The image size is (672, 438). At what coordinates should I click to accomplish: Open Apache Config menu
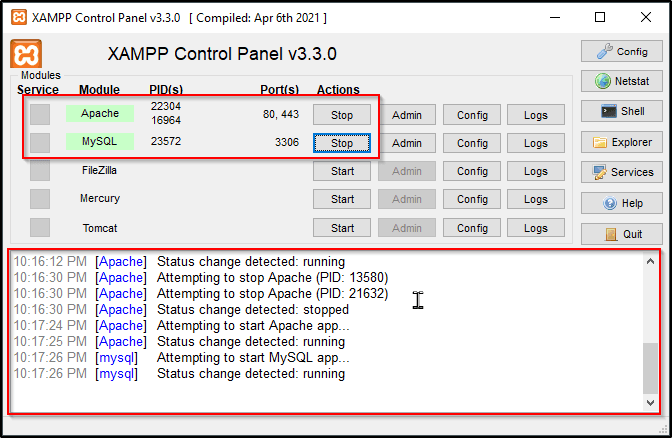click(x=472, y=115)
